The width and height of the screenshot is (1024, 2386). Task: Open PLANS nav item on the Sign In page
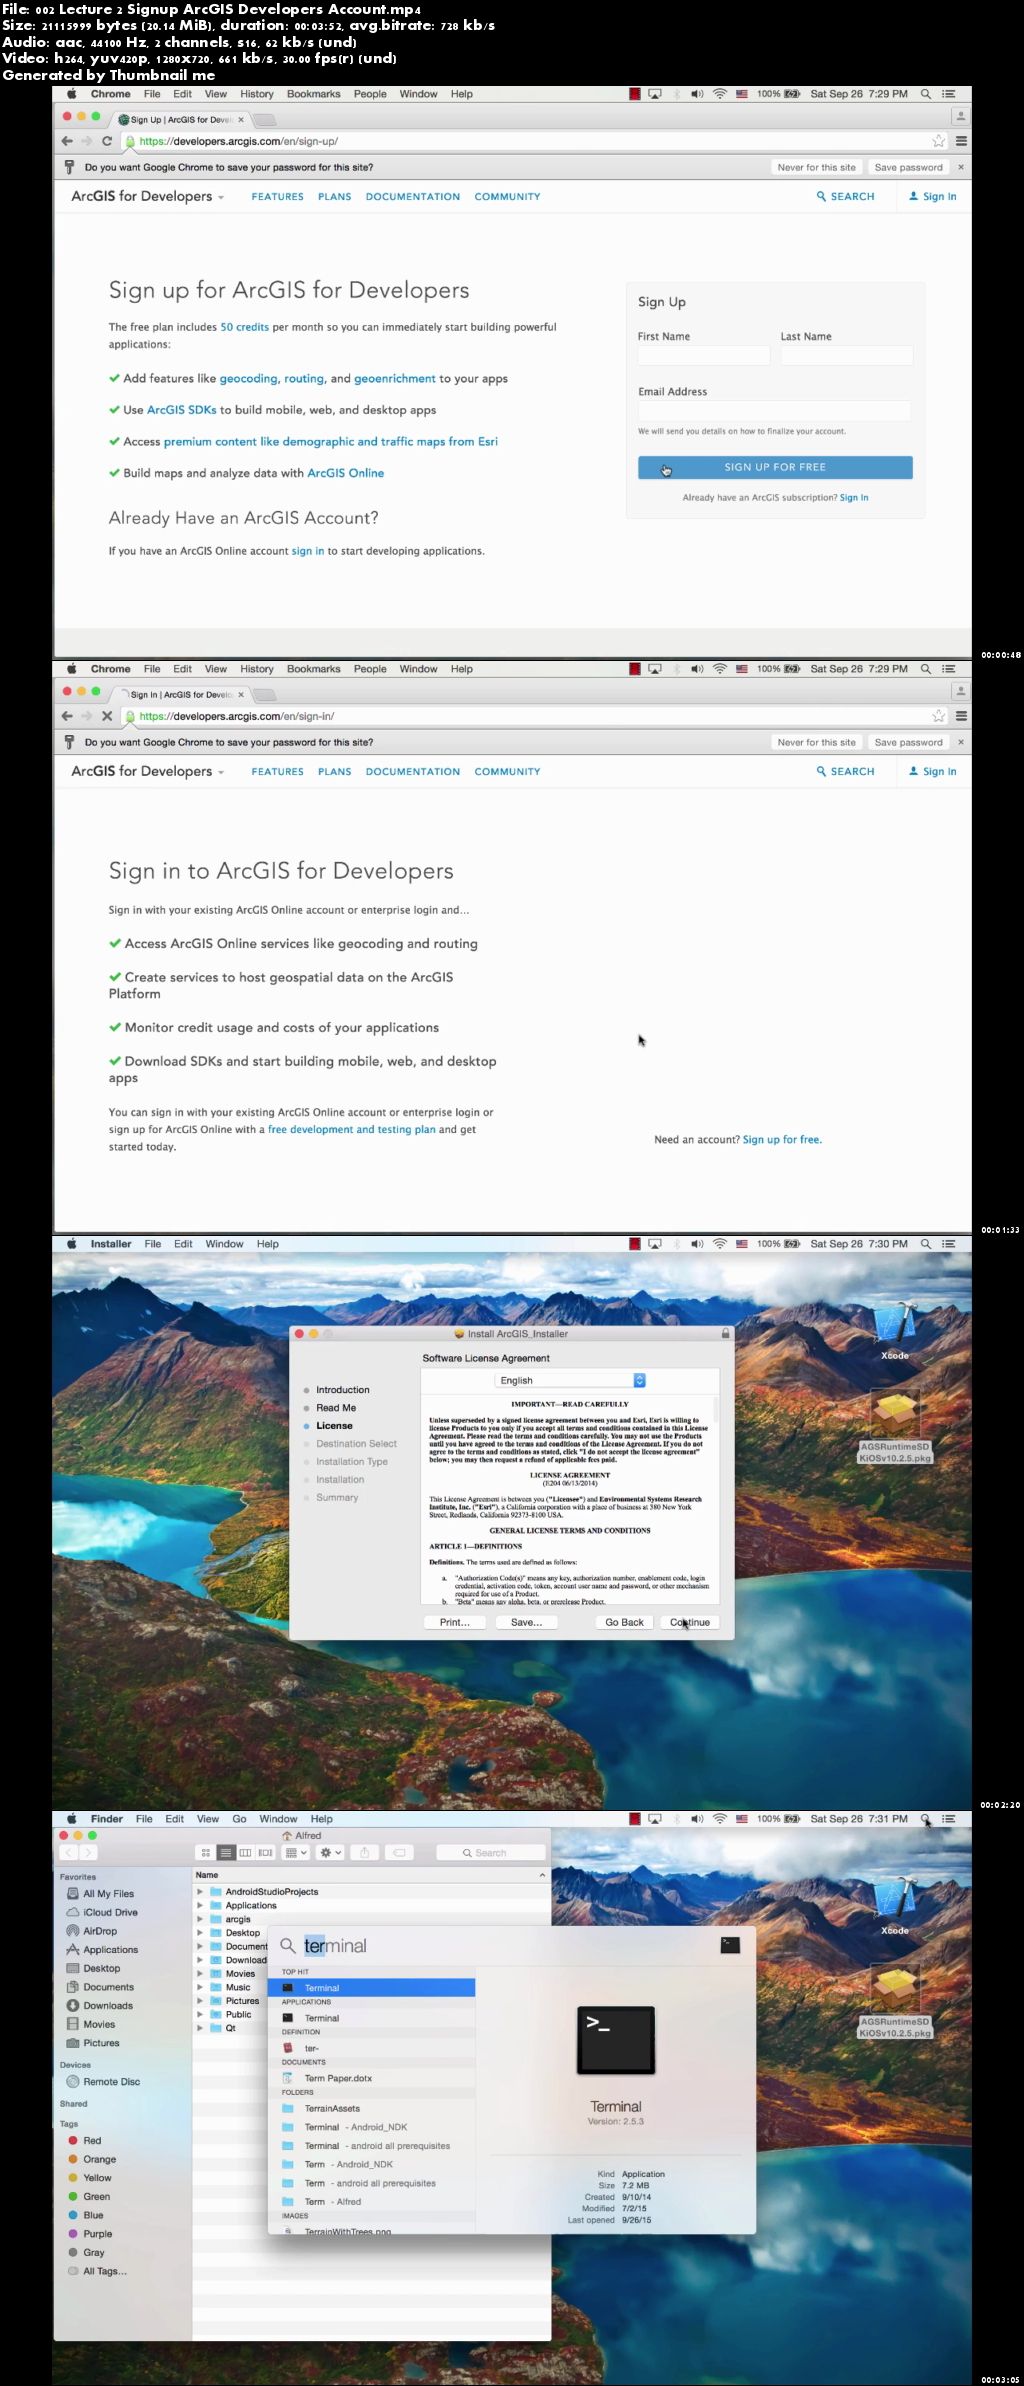pyautogui.click(x=334, y=772)
